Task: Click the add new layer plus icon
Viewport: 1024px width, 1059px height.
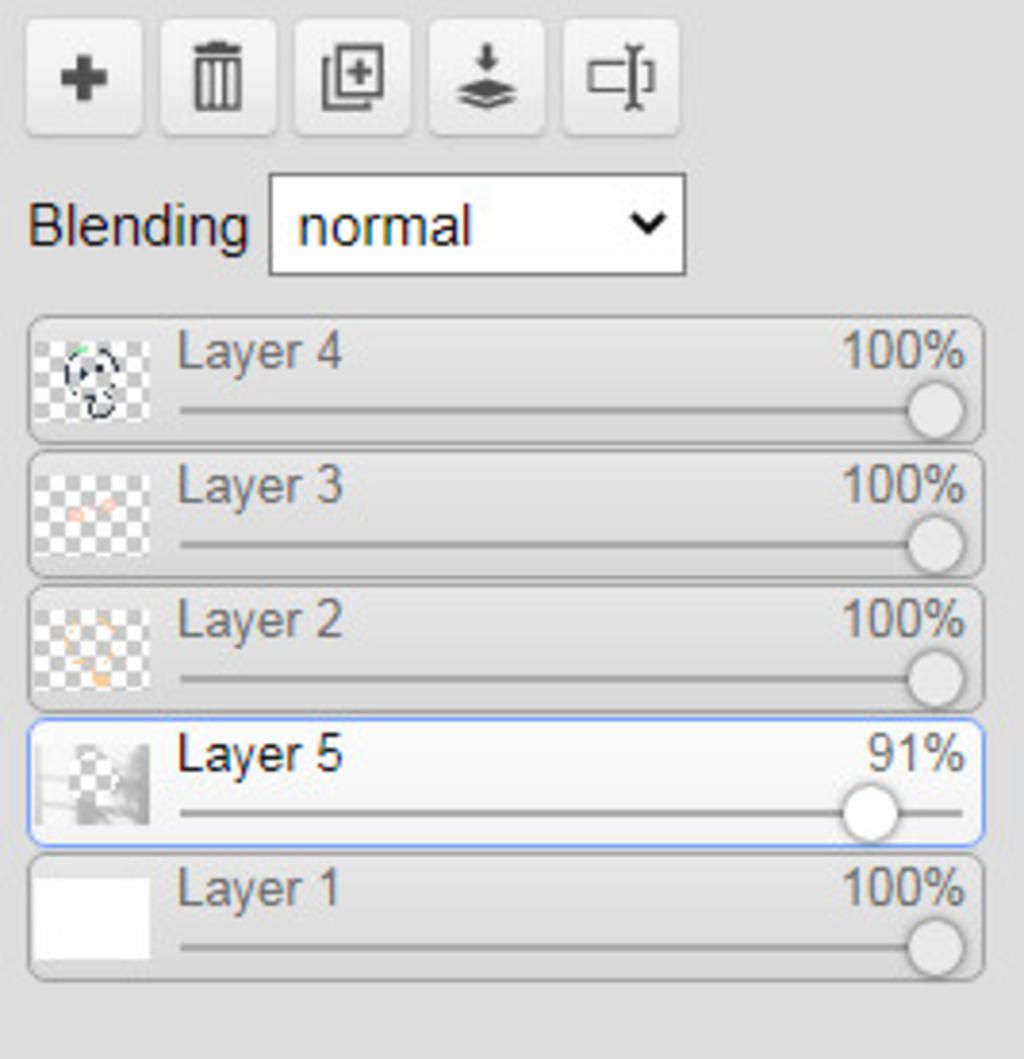Action: tap(84, 78)
